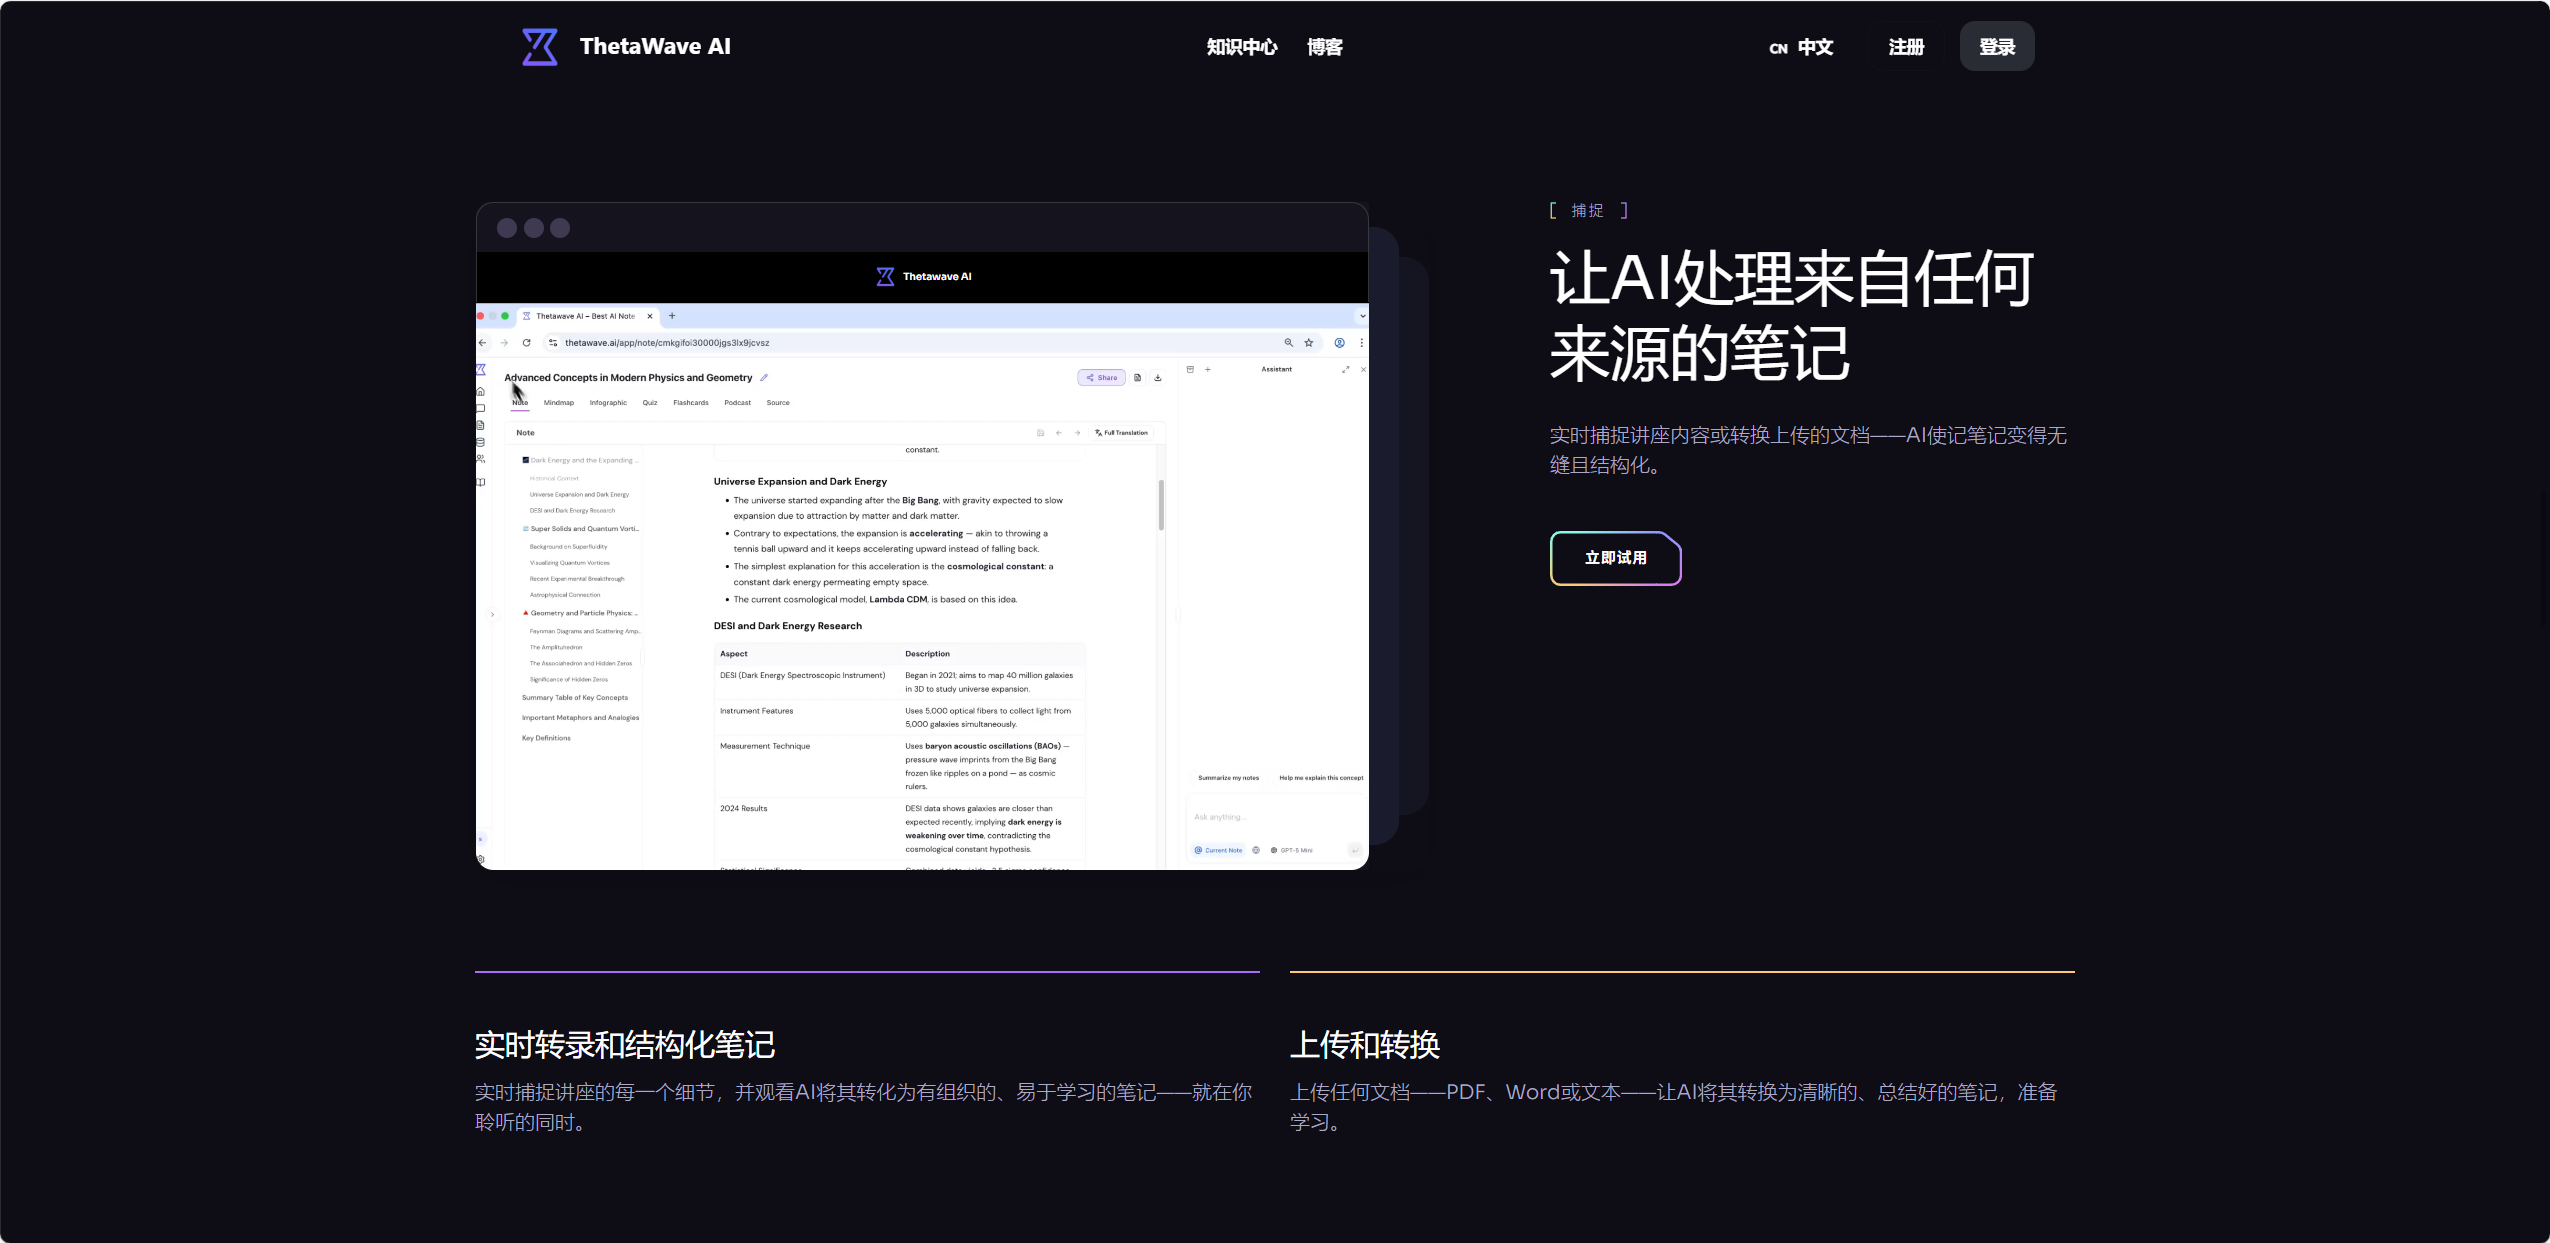Expand the Assistant panel with the arrows icon
The width and height of the screenshot is (2550, 1243).
point(1346,370)
